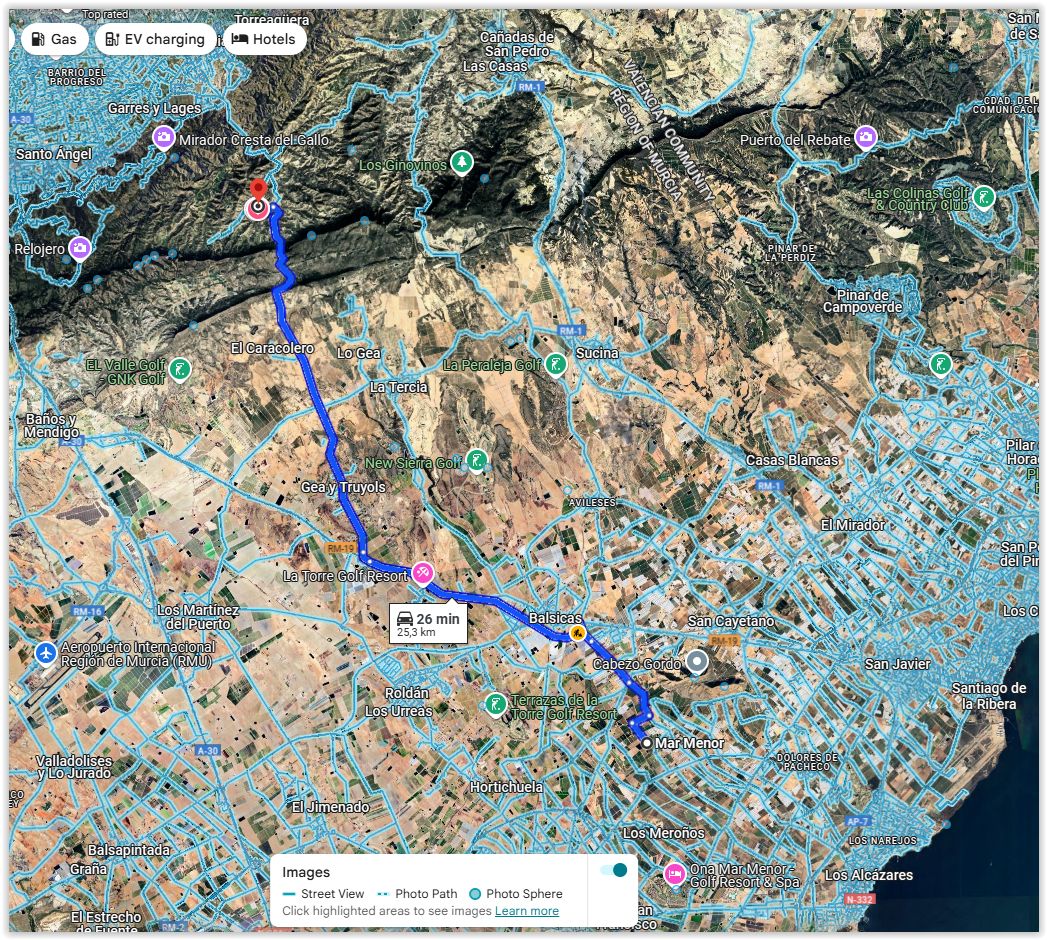
Task: Click the Garres y Lages label
Action: [x=154, y=108]
